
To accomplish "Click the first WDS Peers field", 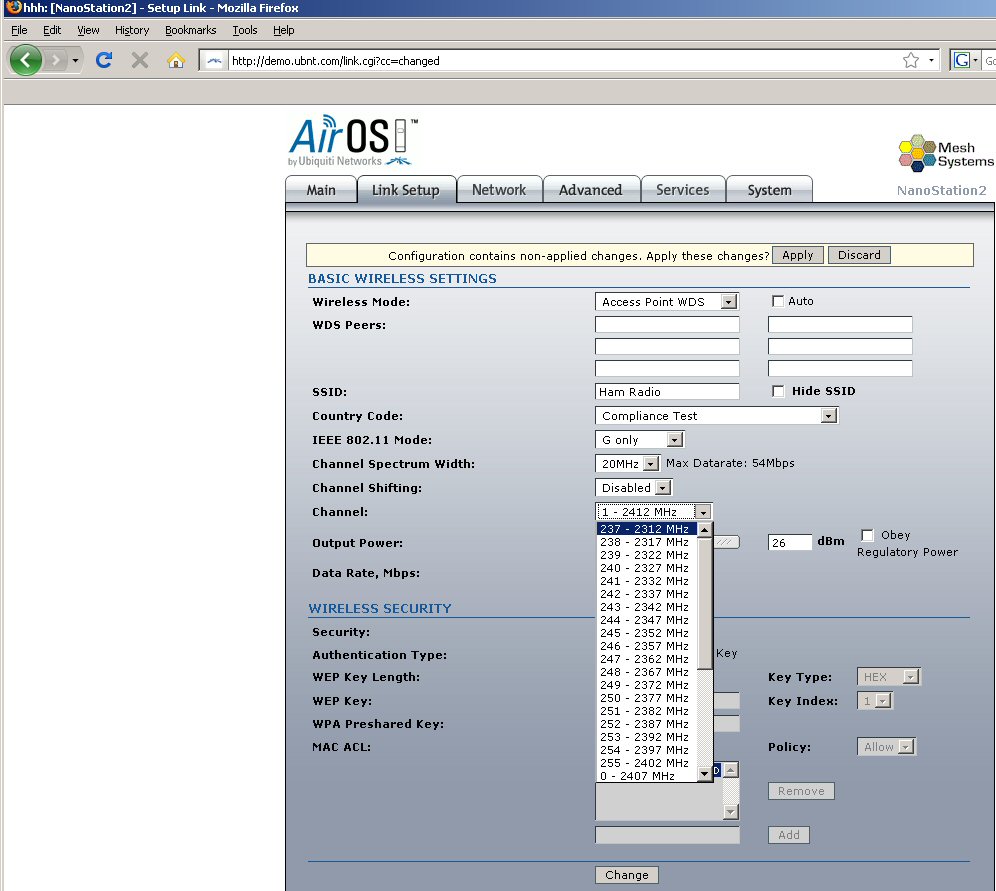I will (x=667, y=325).
